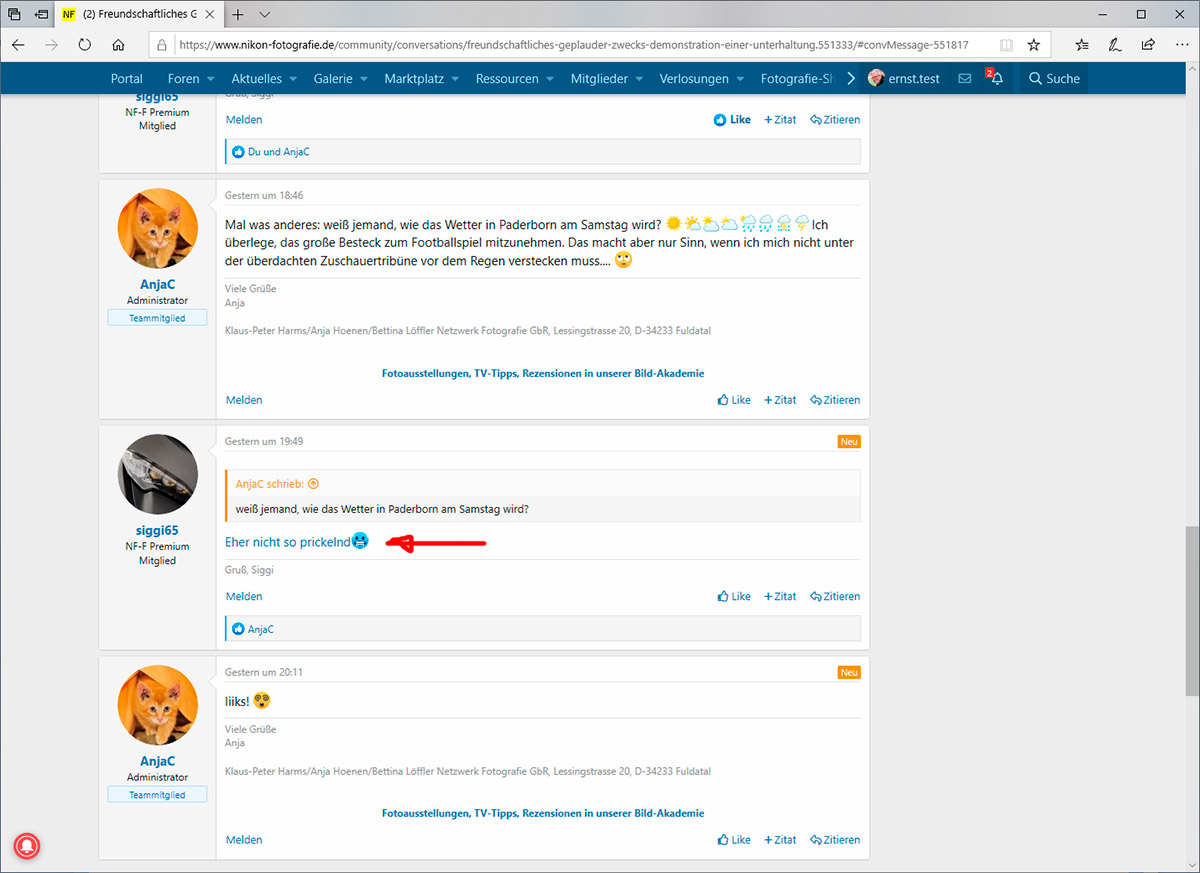
Task: Click 'Gestern um 20:11' timestamp
Action: [264, 672]
